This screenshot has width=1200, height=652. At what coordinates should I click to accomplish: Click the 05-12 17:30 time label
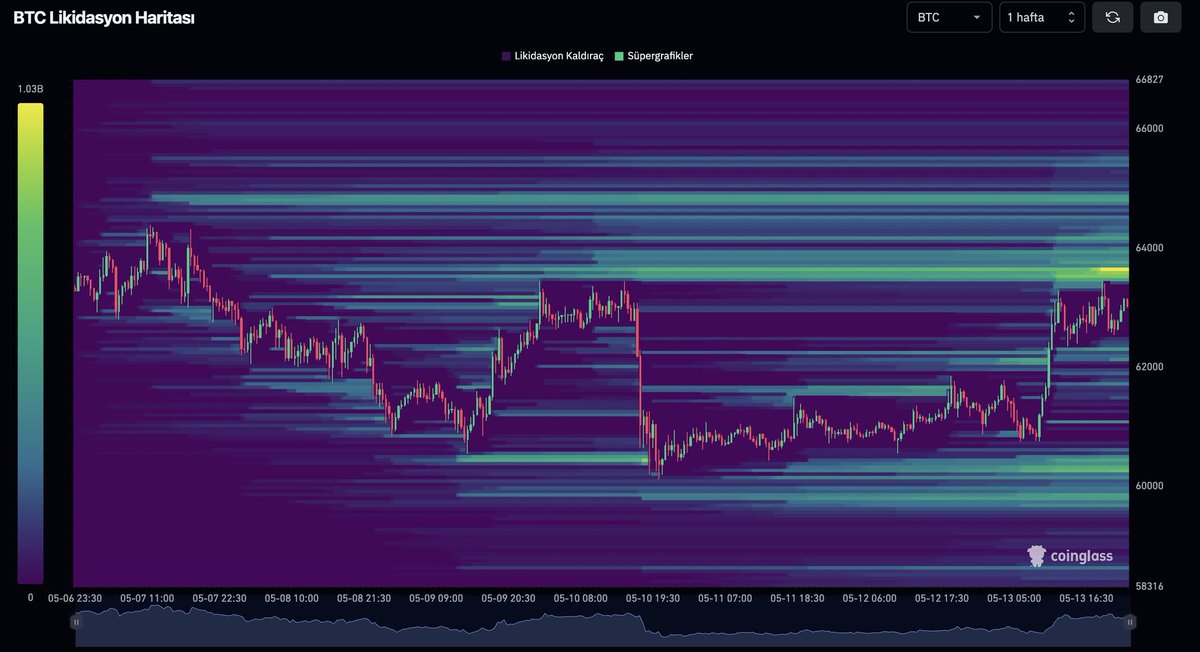click(942, 598)
